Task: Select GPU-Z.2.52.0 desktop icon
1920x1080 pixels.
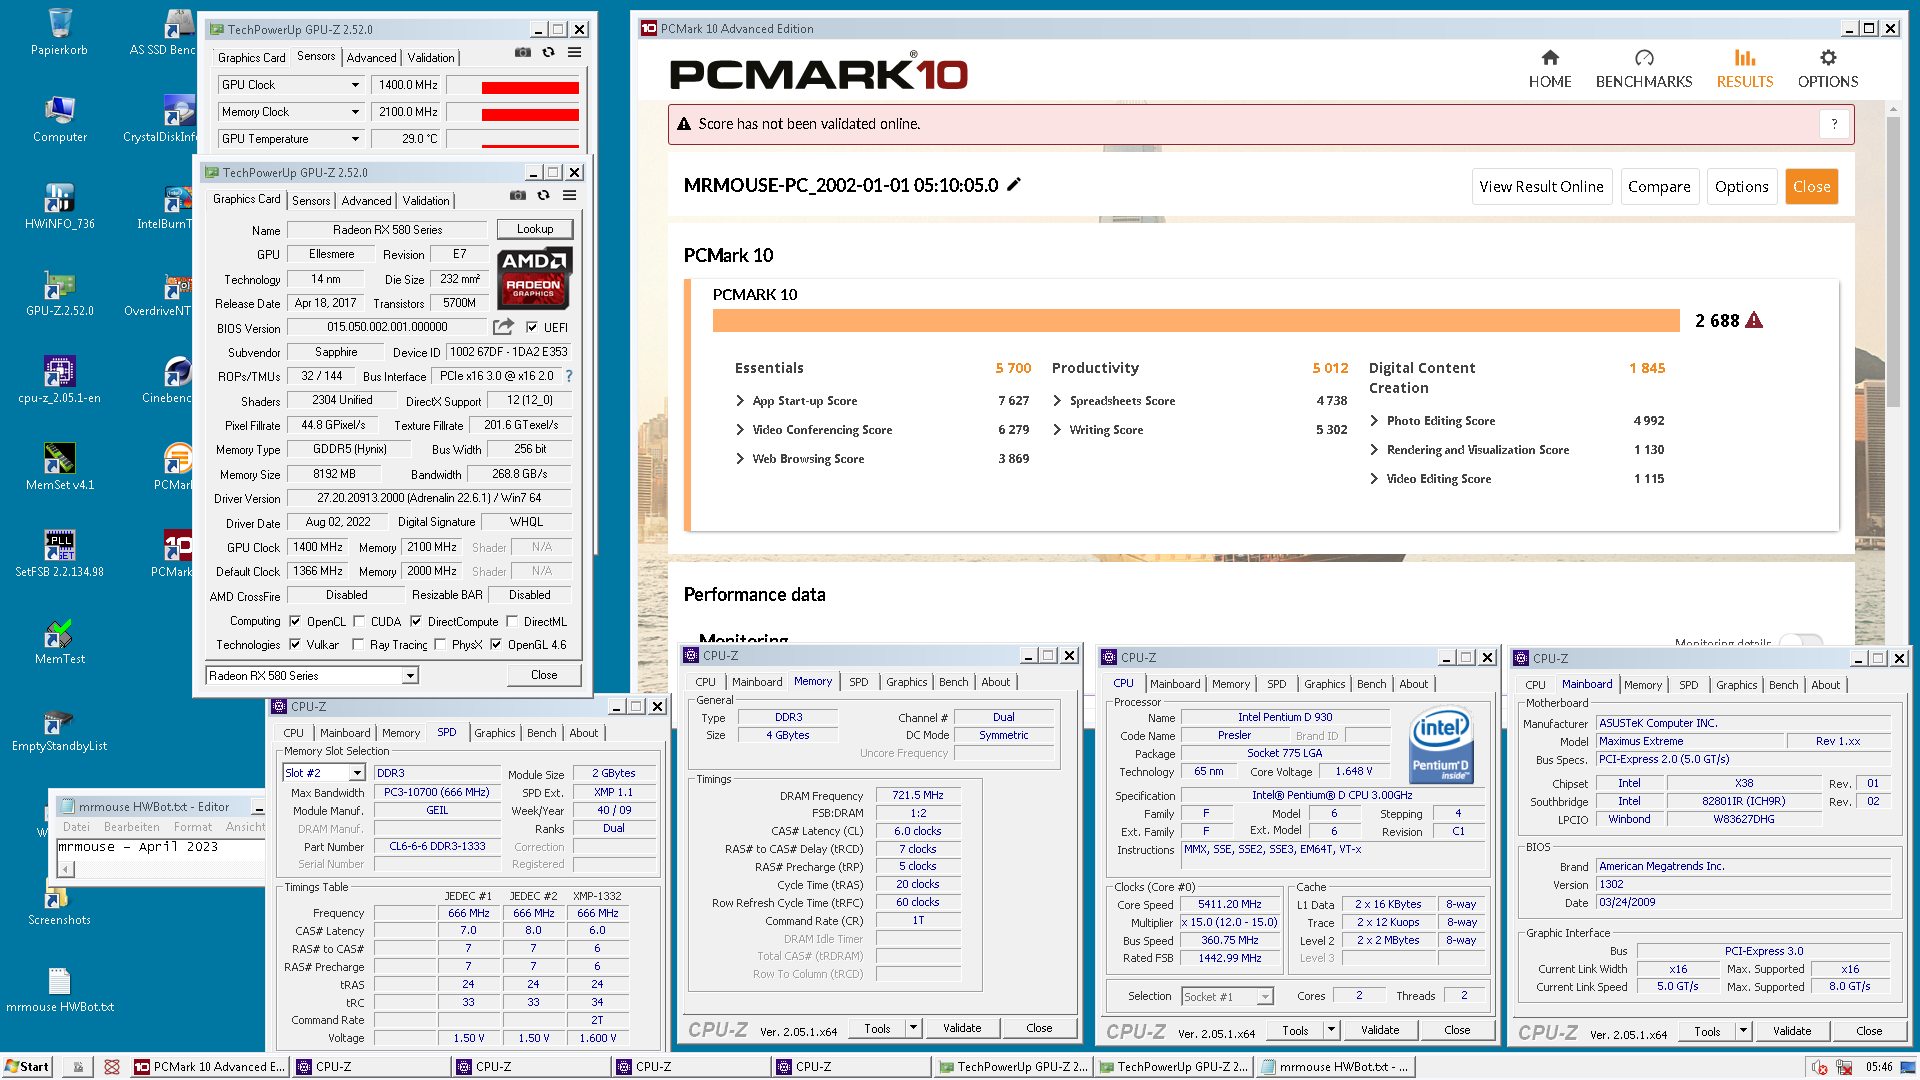Action: (59, 292)
